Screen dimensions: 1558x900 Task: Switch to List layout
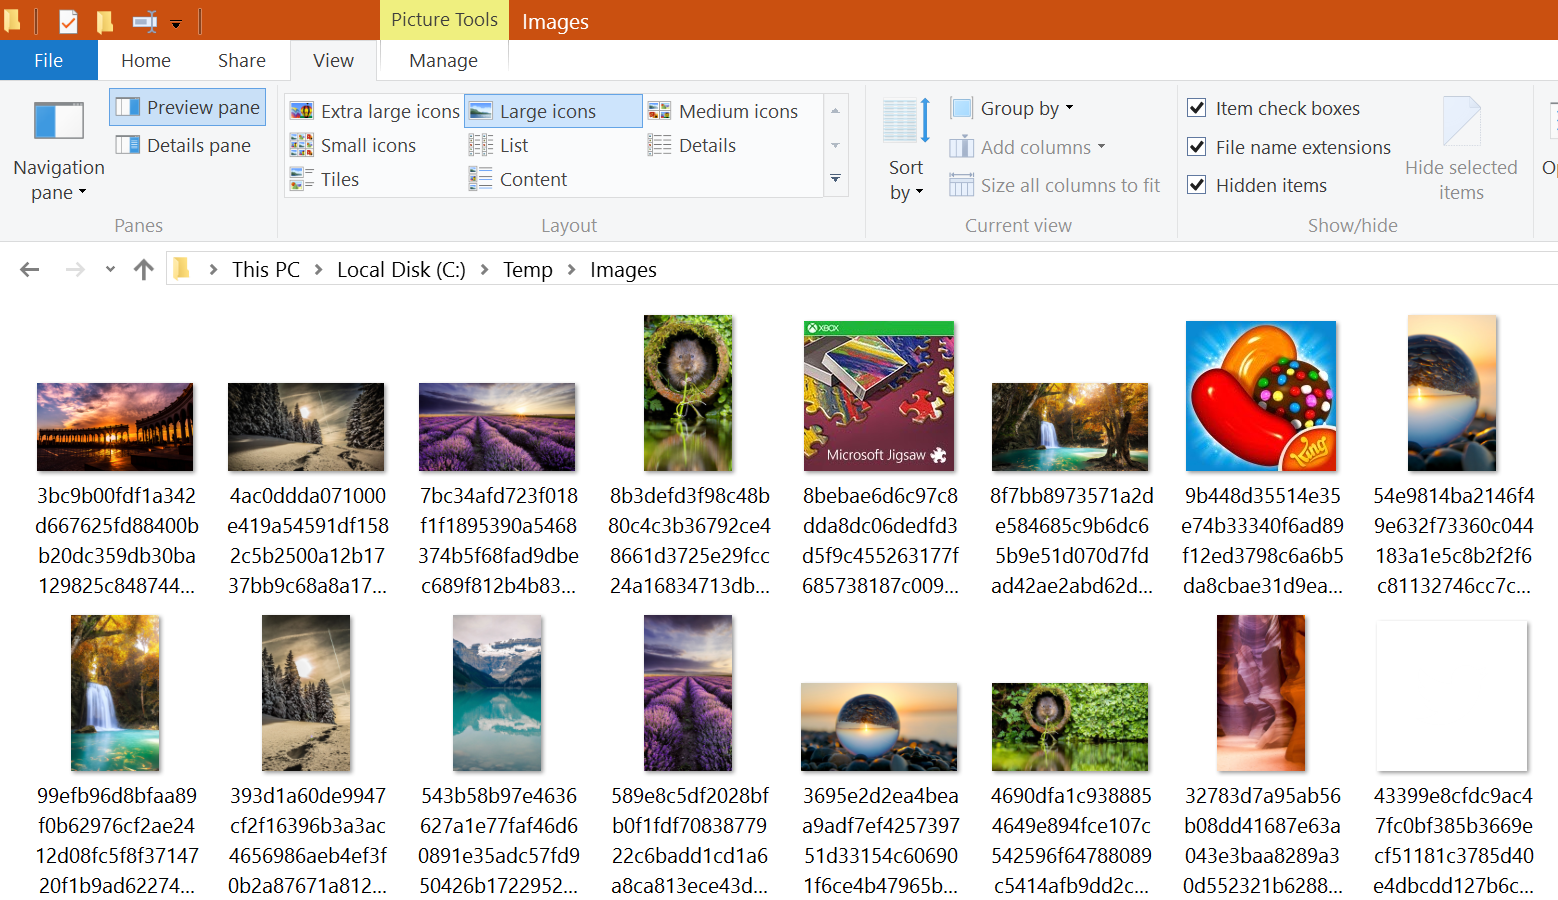click(x=499, y=145)
